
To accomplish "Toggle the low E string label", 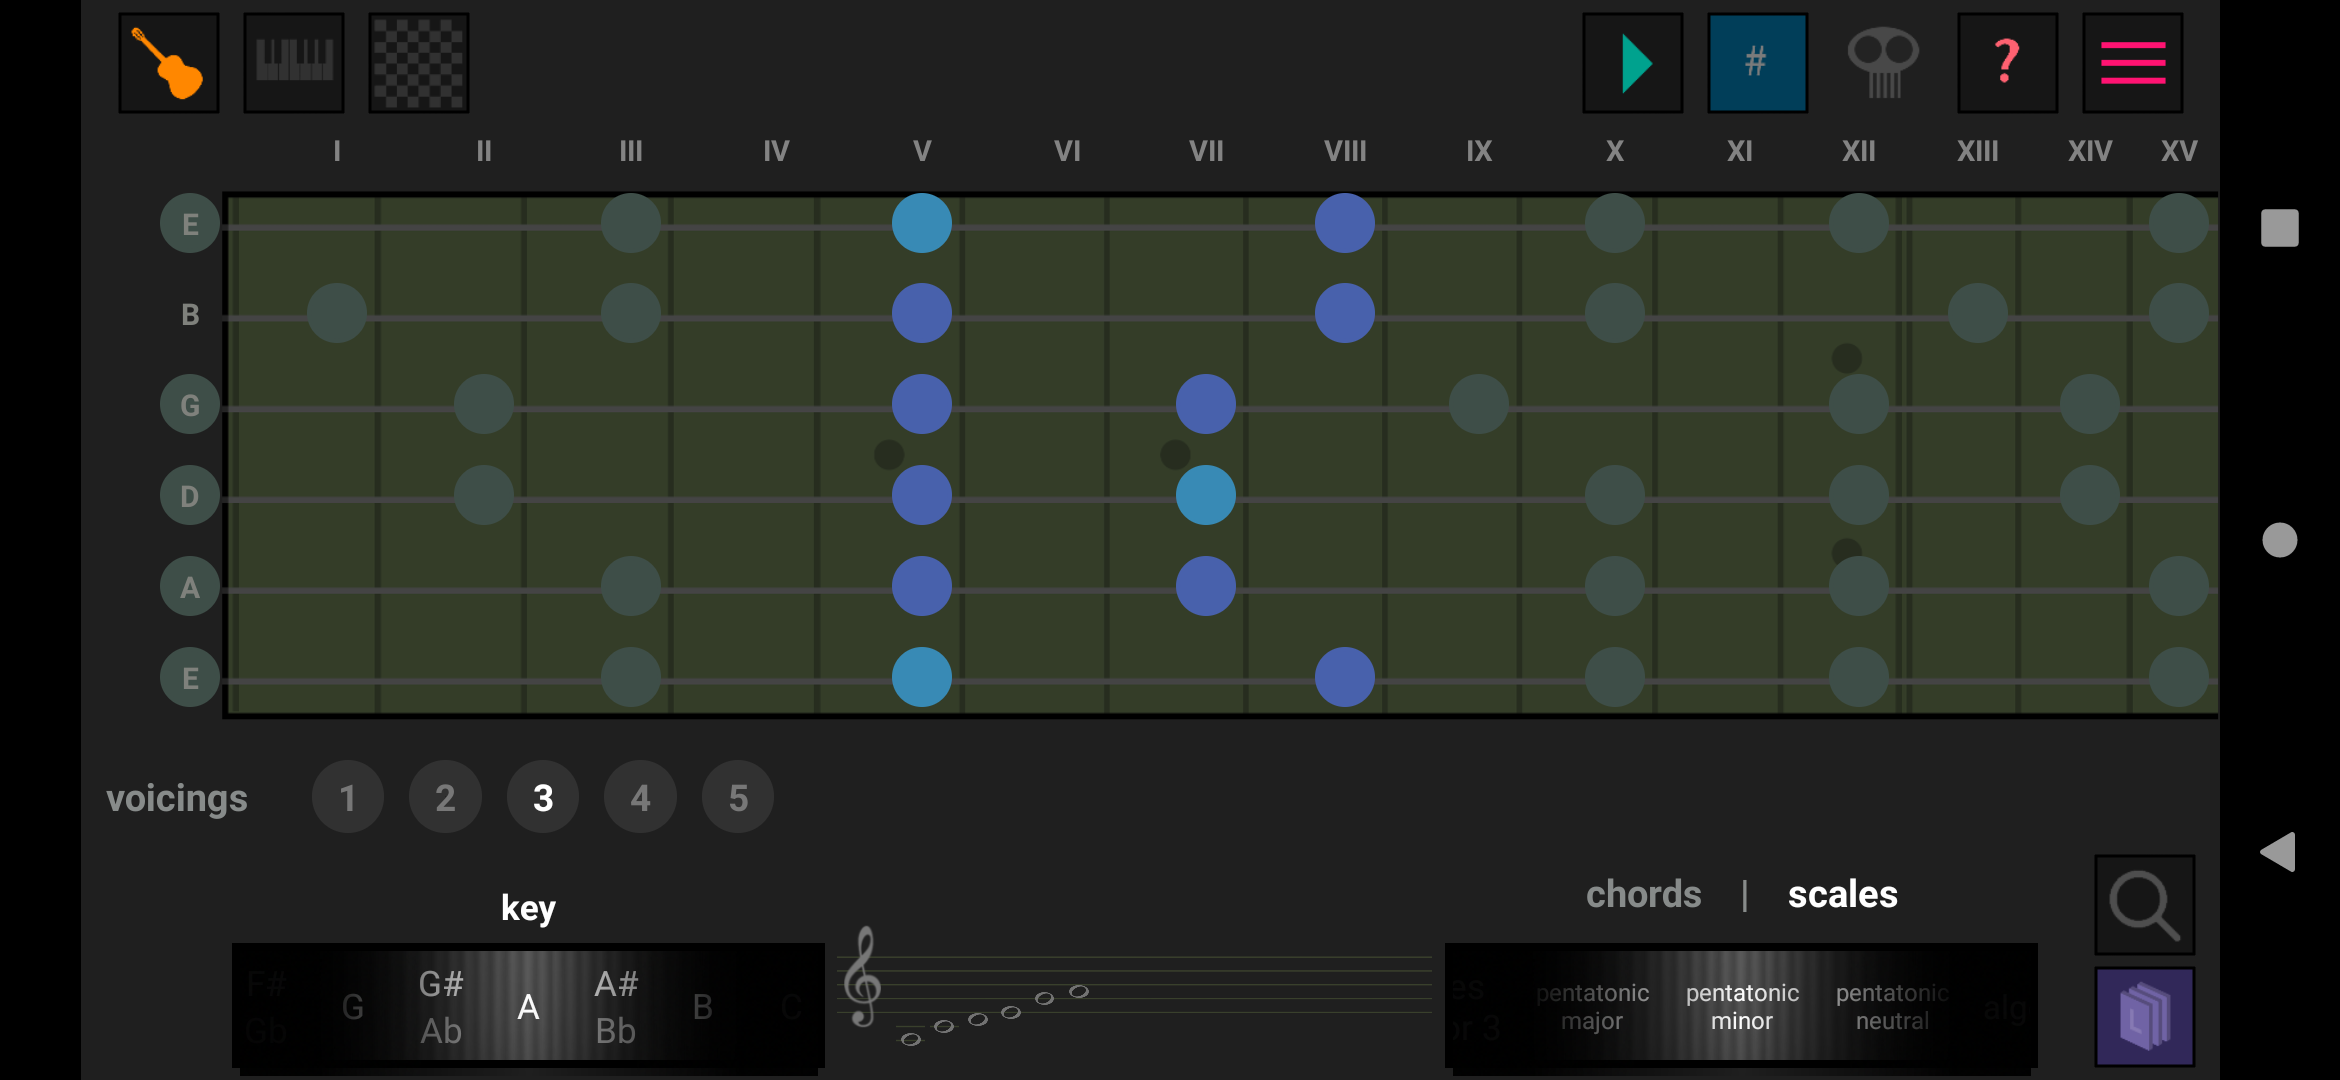I will (190, 678).
